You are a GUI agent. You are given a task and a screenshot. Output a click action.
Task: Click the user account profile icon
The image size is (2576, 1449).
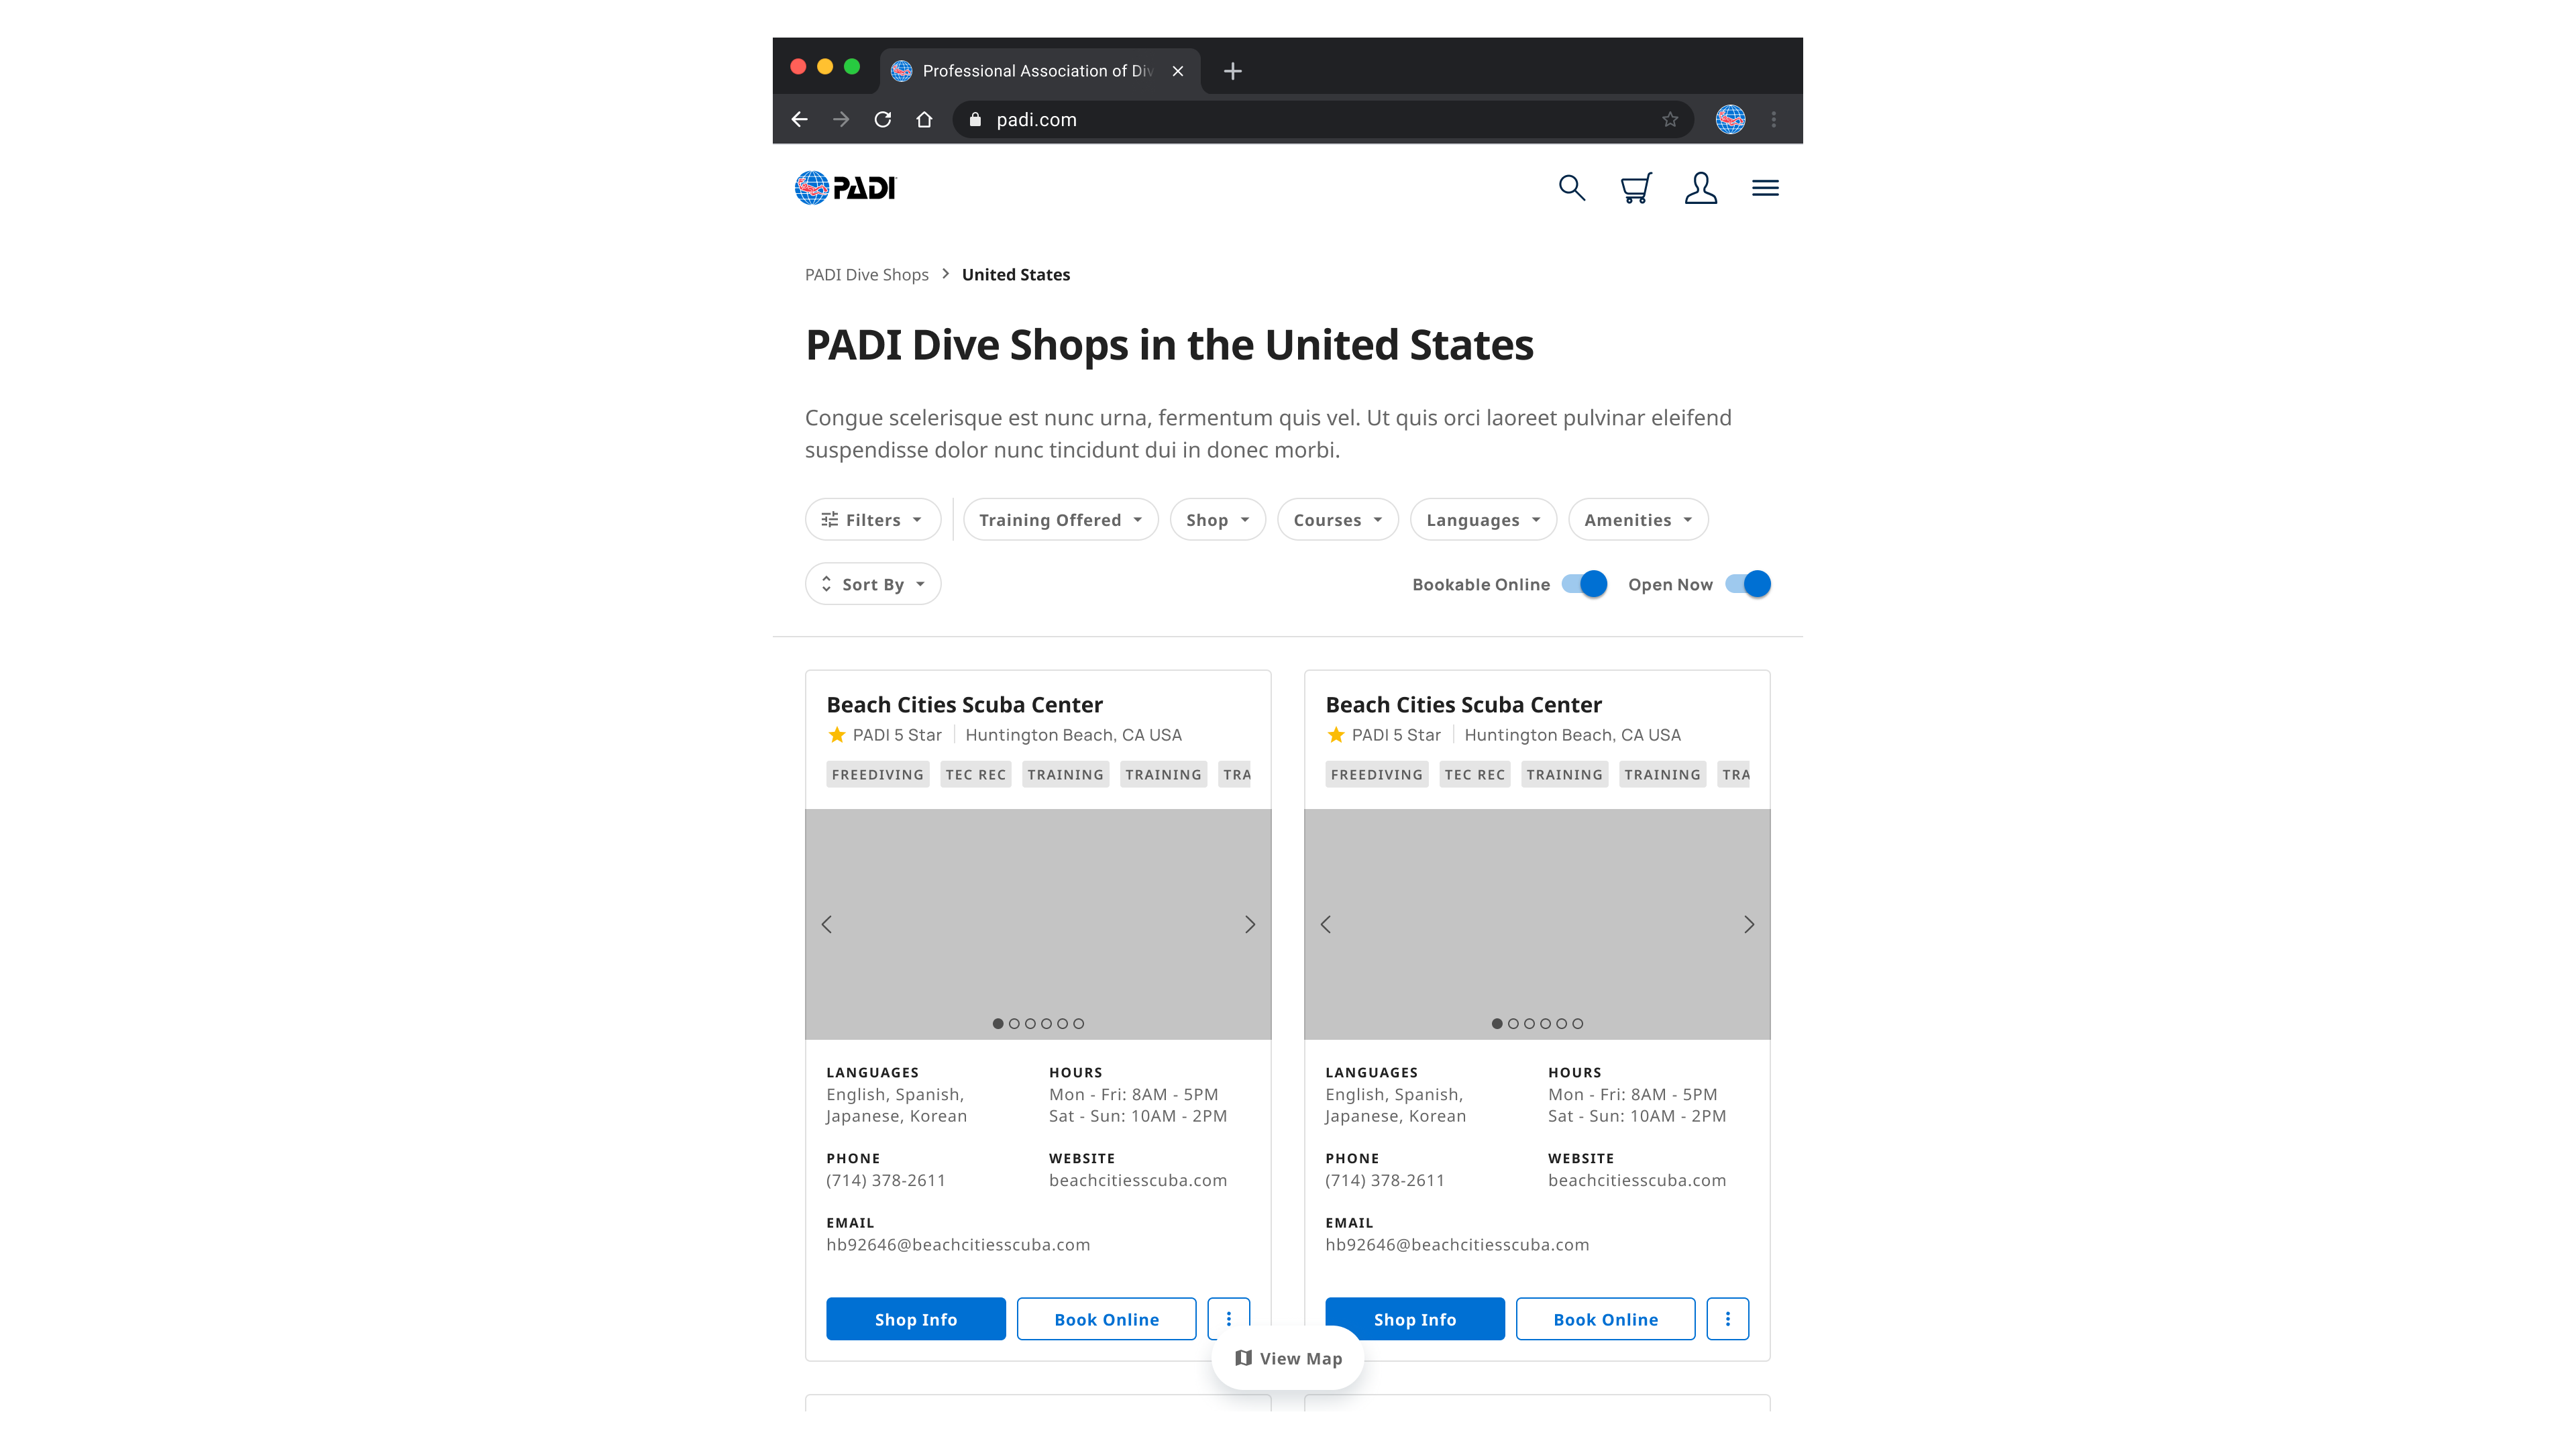coord(1700,188)
